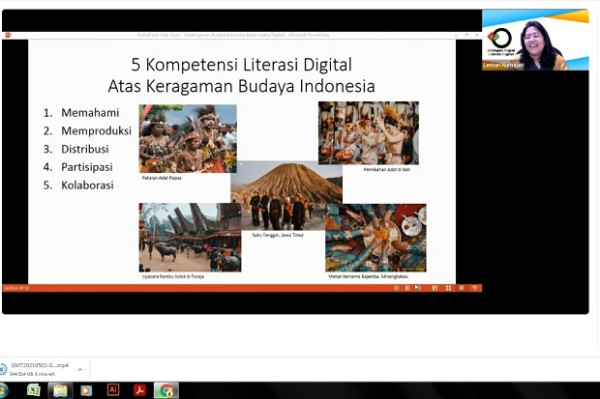The image size is (600, 399).
Task: Open Windows Media Player from the taskbar
Action: (86, 390)
